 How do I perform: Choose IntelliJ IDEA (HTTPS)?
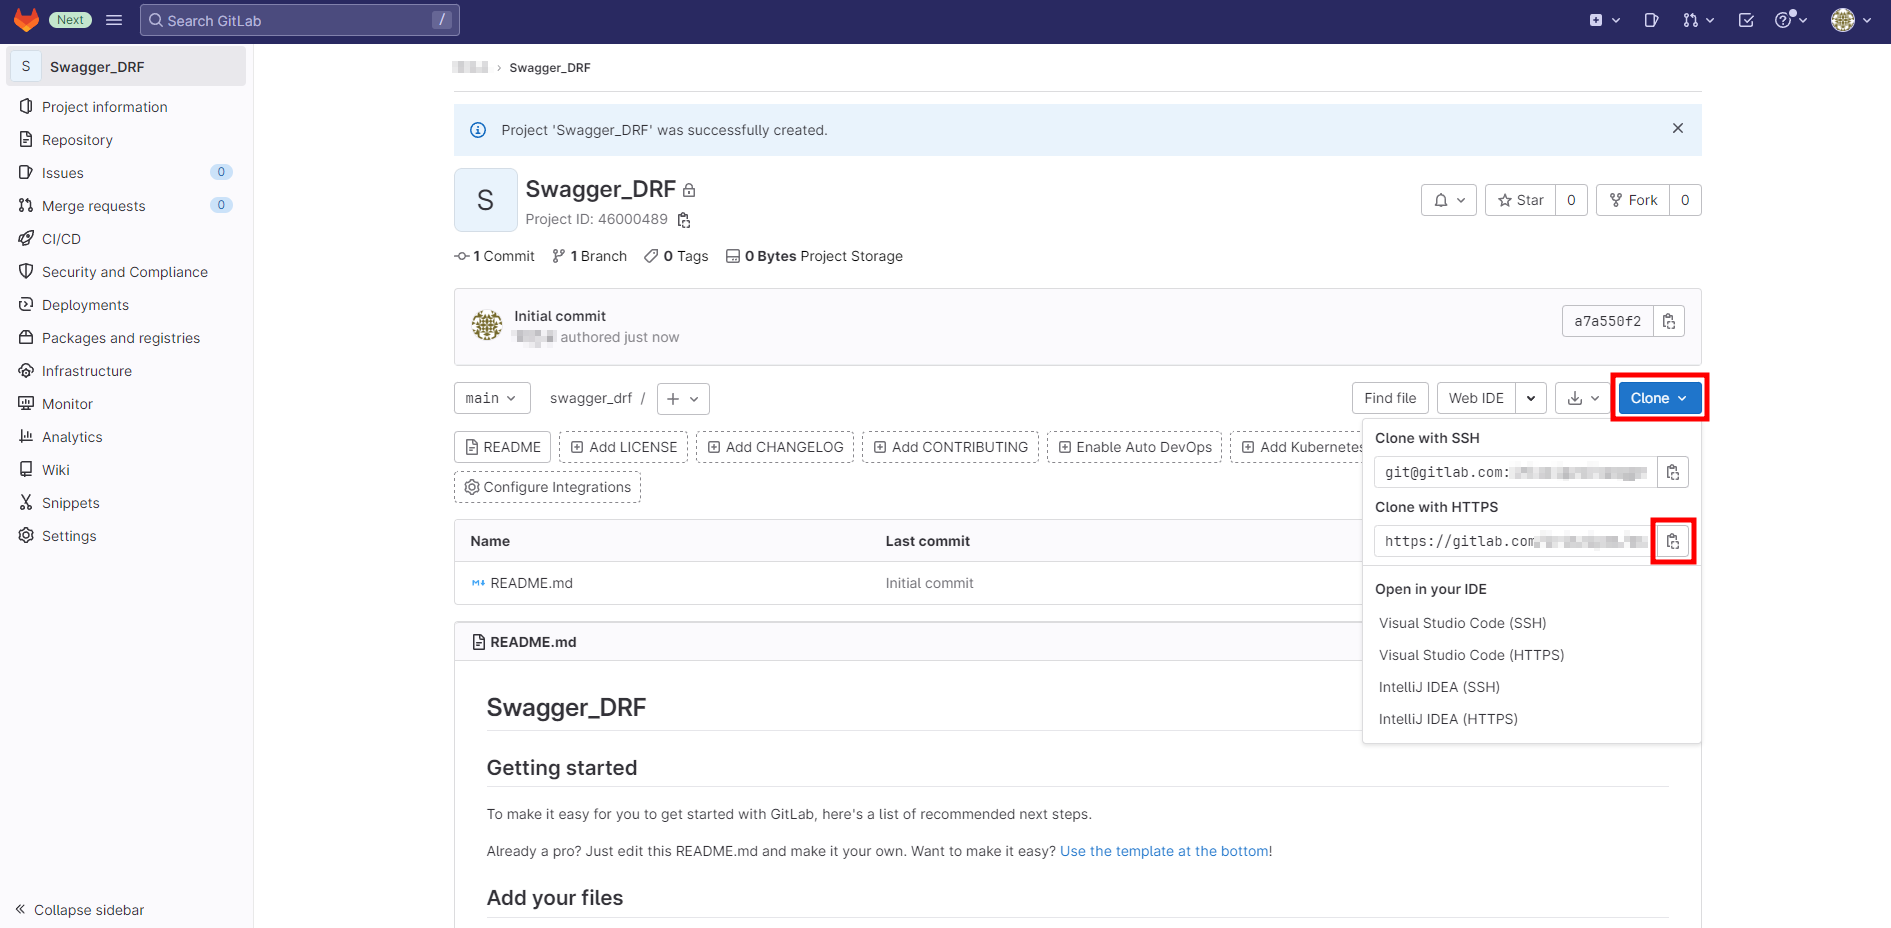tap(1449, 719)
